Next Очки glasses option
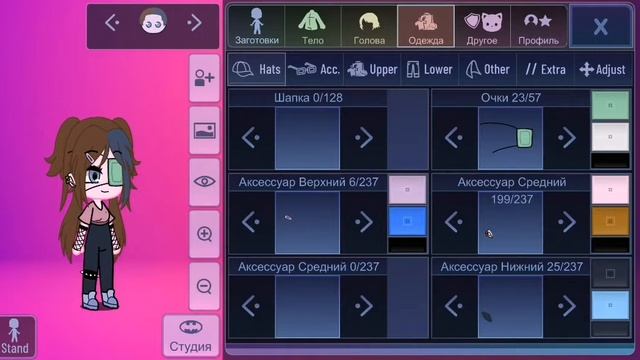 (x=567, y=138)
